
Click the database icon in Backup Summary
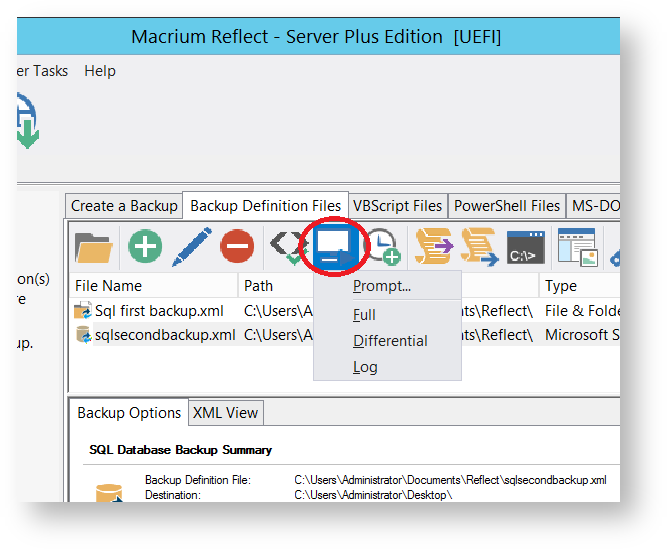coord(109,492)
